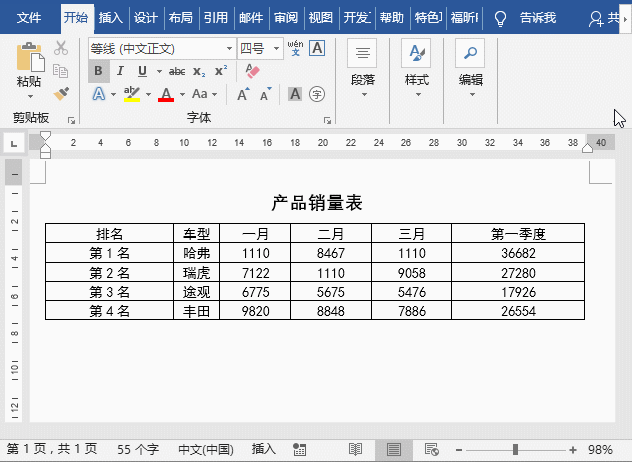The height and width of the screenshot is (462, 632).
Task: Click the phonetic guide wén icon
Action: (x=295, y=47)
